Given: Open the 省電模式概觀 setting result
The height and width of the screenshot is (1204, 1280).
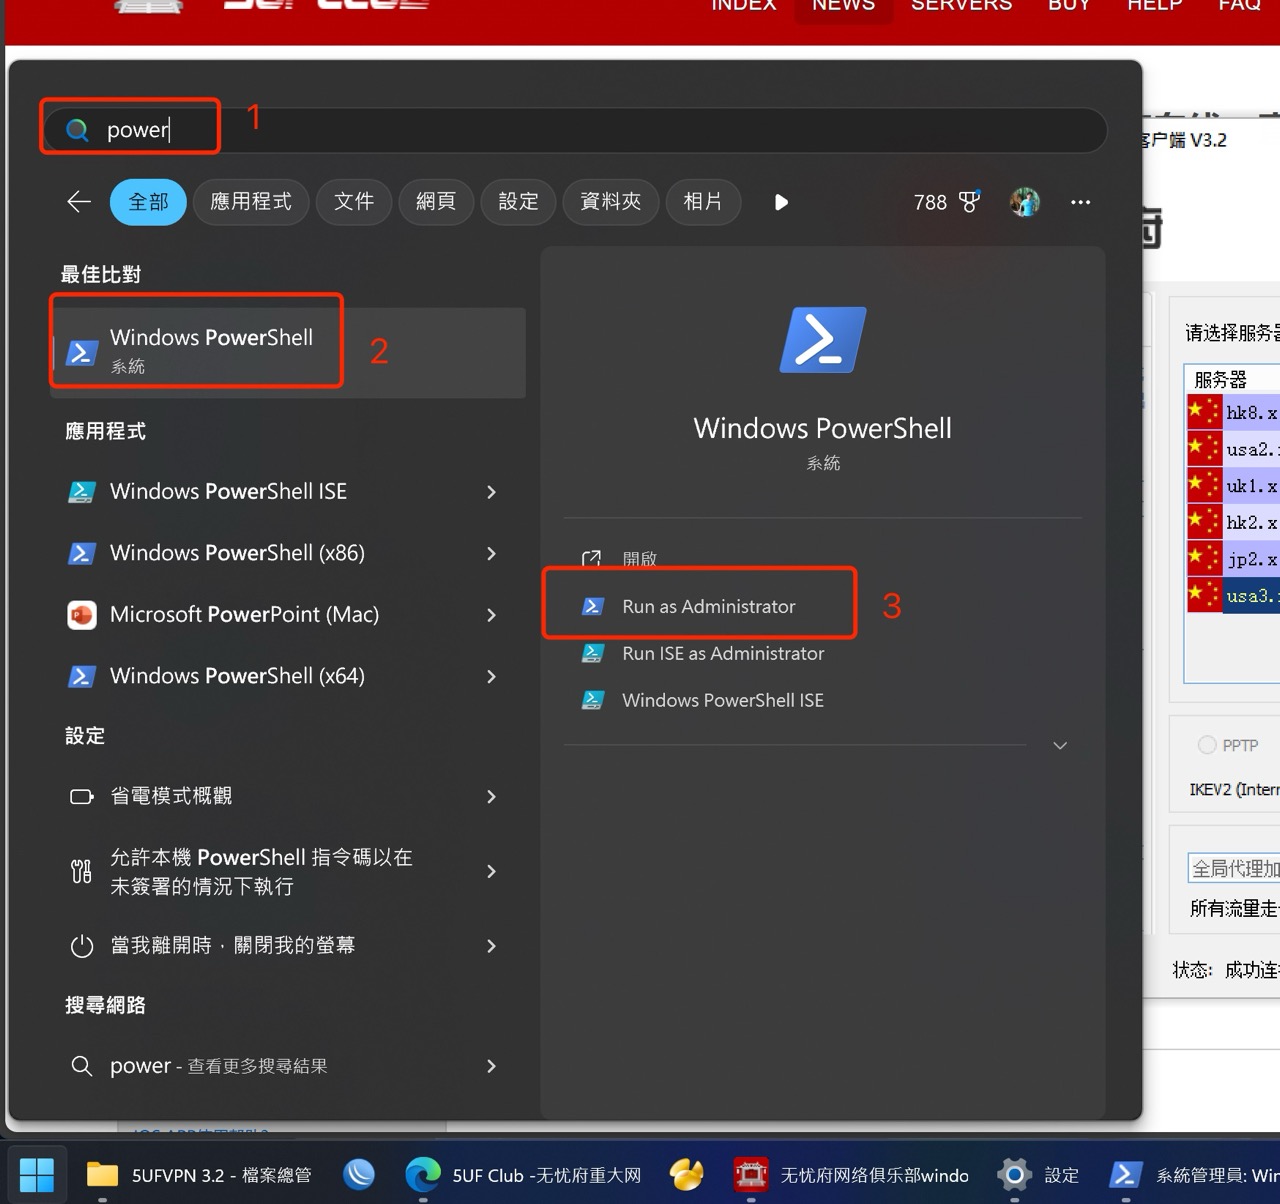Looking at the screenshot, I should click(170, 796).
